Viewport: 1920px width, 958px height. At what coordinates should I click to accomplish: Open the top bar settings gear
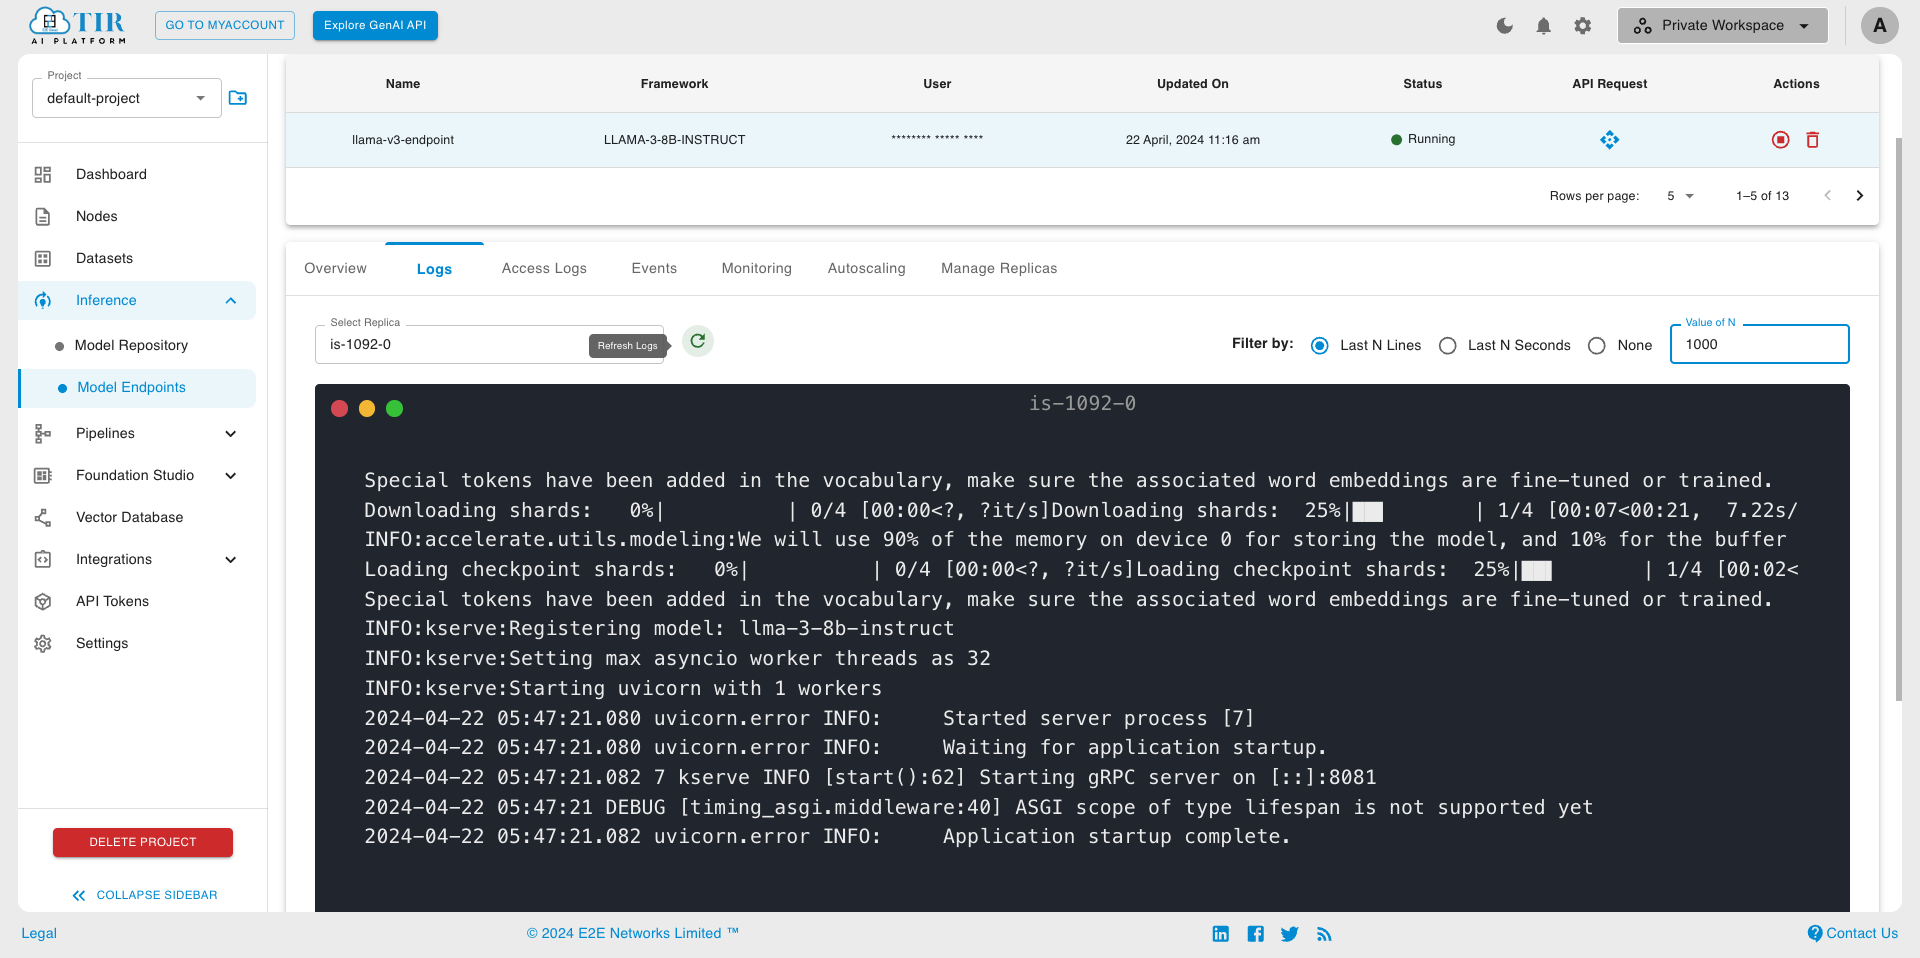(1582, 26)
